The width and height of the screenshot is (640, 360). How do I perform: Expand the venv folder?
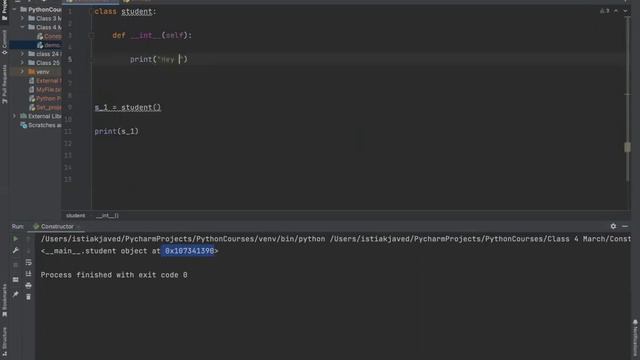pyautogui.click(x=22, y=72)
